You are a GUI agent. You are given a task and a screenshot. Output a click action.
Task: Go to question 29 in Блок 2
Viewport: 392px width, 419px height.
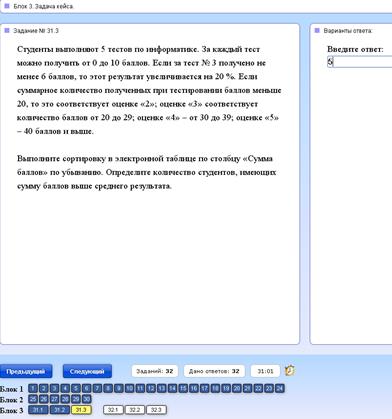76,399
